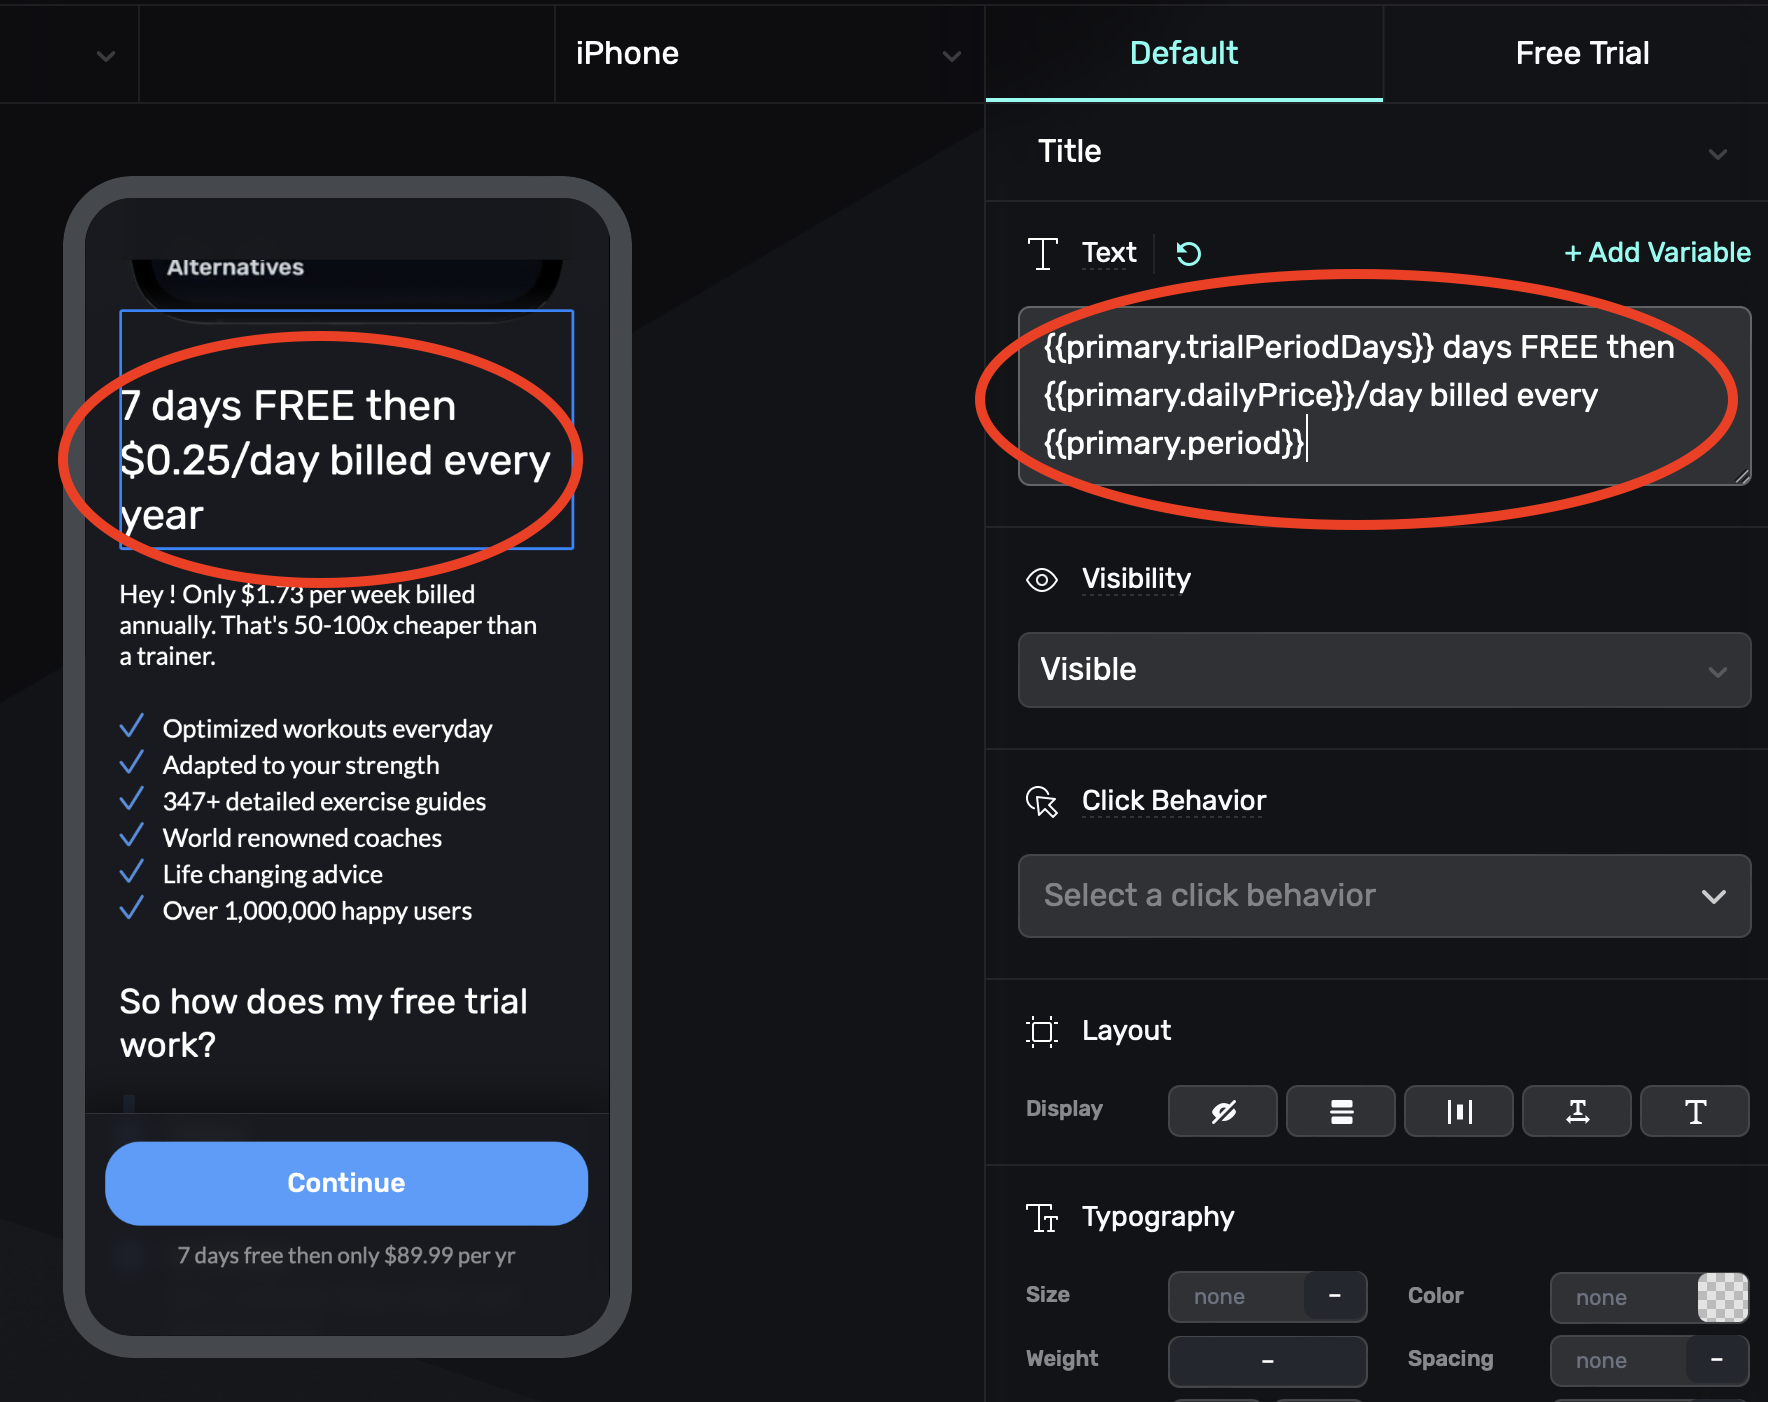Image resolution: width=1768 pixels, height=1402 pixels.
Task: Click the Click Behavior cursor icon
Action: point(1041,801)
